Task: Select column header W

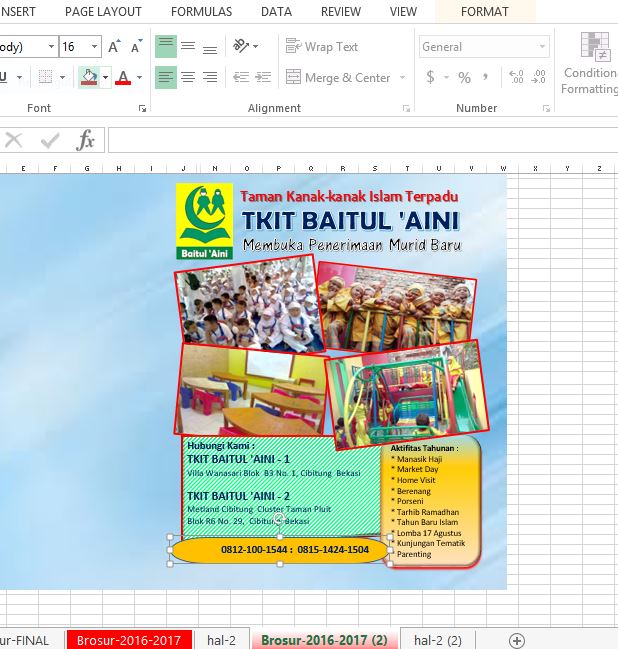Action: point(503,168)
